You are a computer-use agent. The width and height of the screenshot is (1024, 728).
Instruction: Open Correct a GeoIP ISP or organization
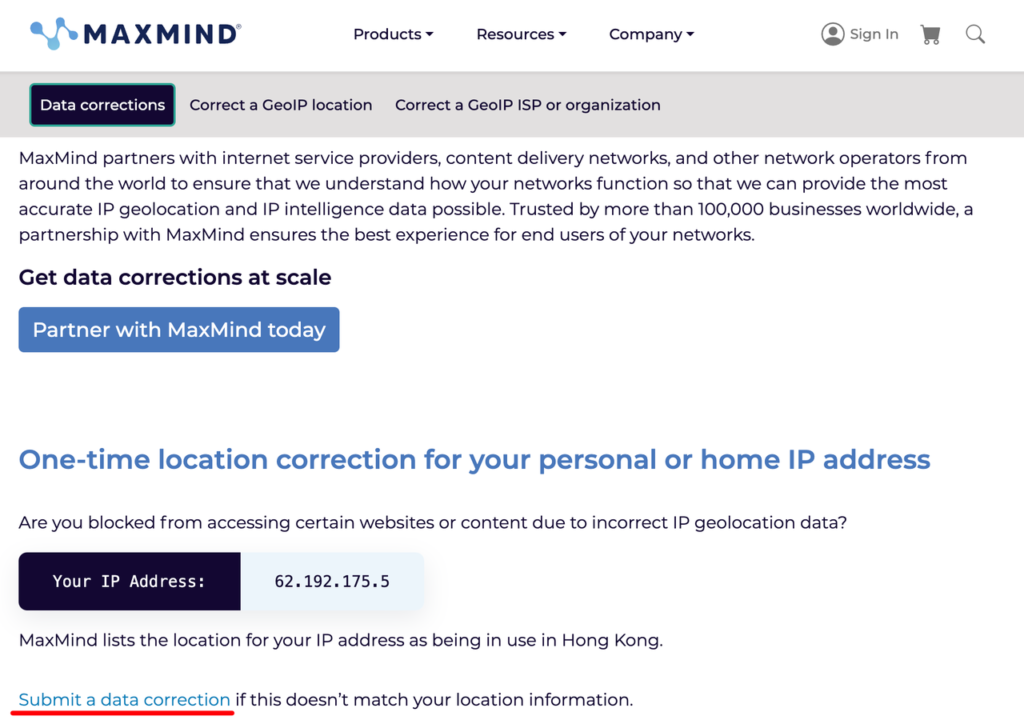click(527, 105)
